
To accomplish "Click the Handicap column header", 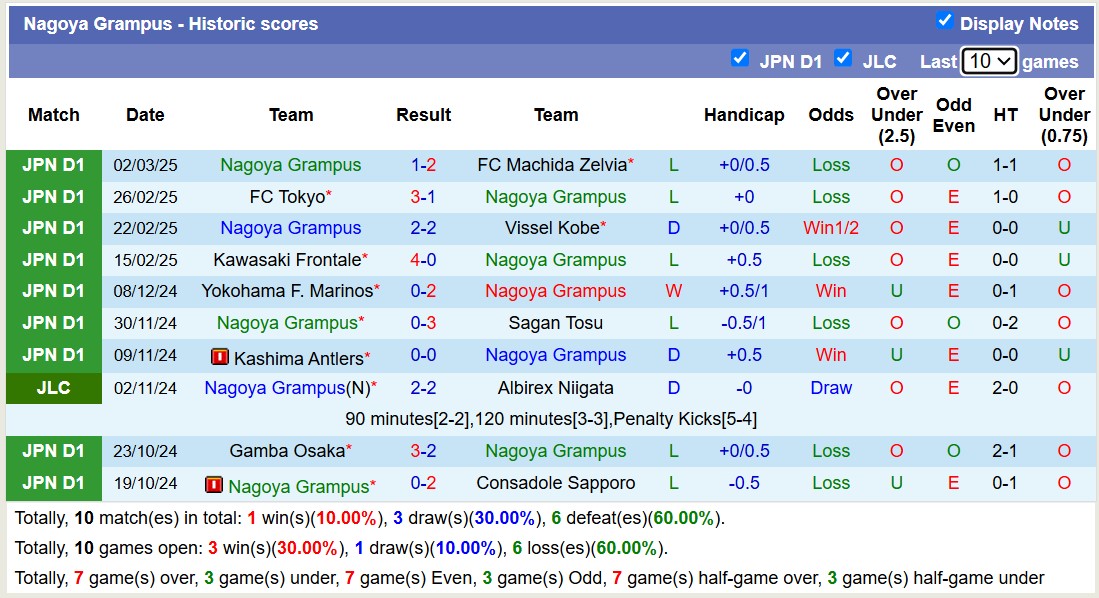I will (x=743, y=115).
